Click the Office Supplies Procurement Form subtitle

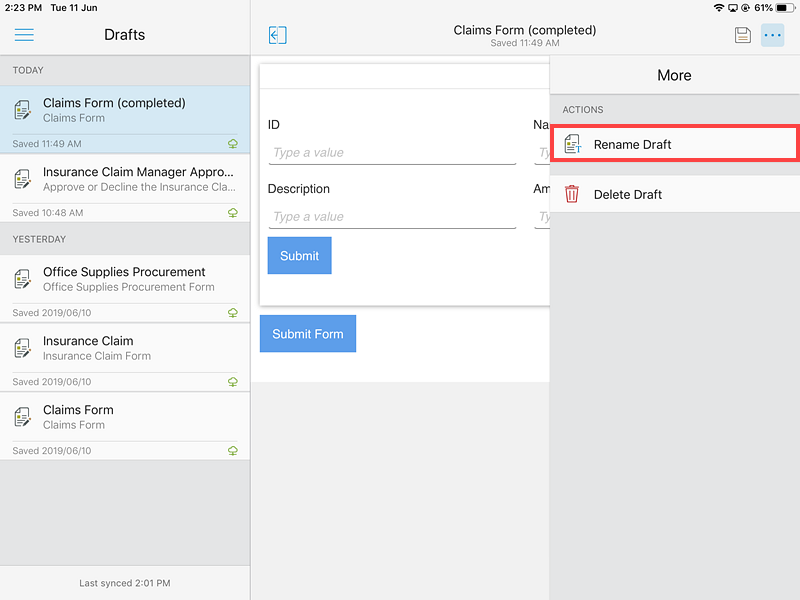point(129,287)
